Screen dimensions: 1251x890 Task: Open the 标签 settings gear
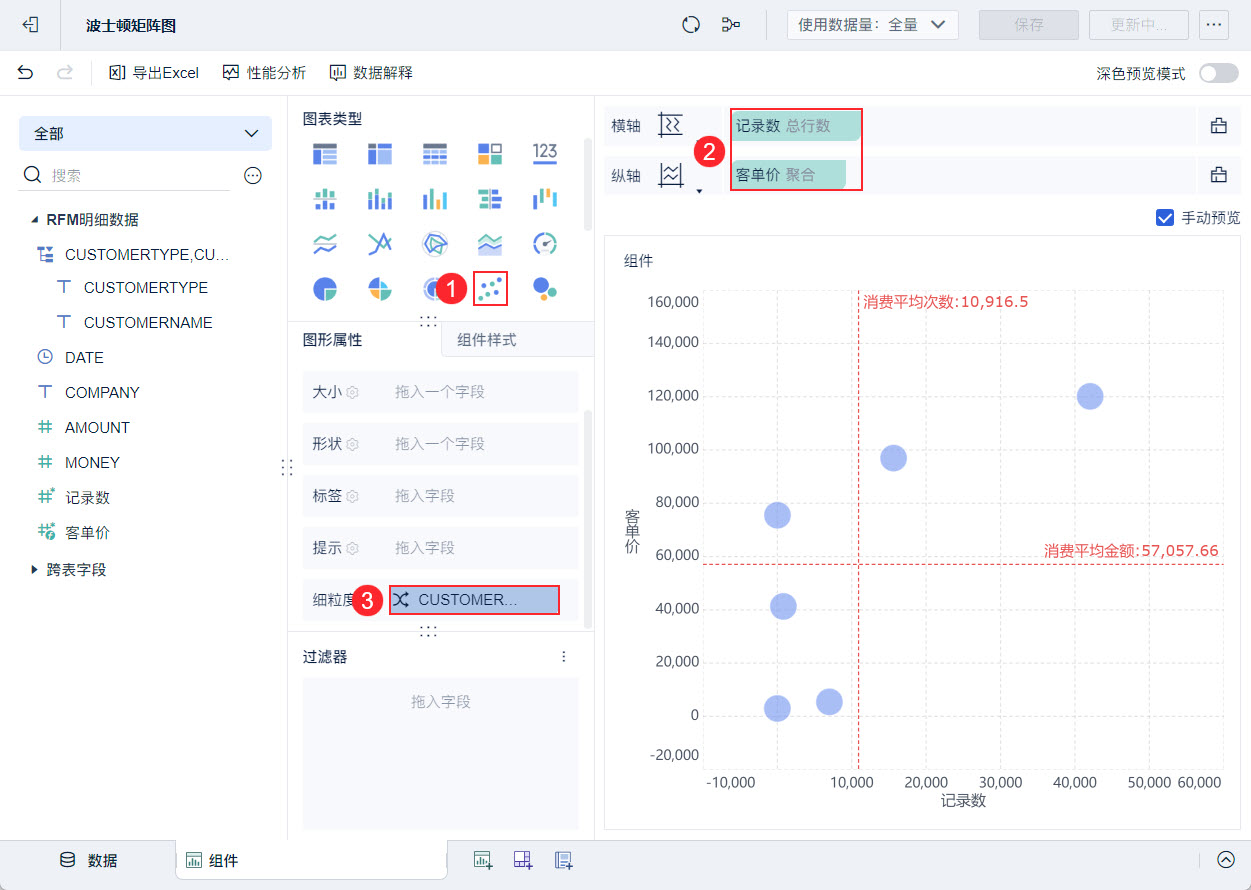[x=352, y=496]
